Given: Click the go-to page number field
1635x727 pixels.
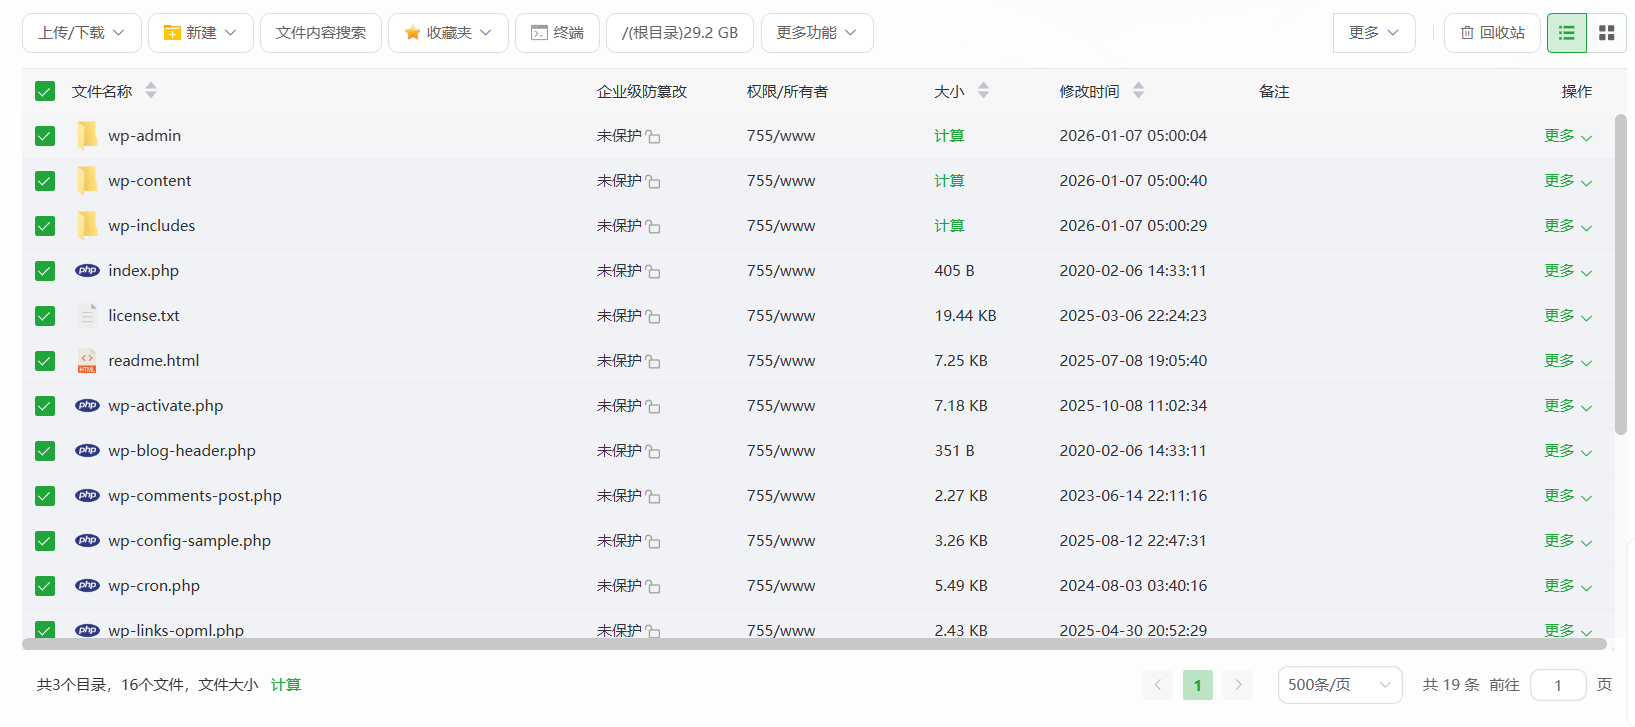Looking at the screenshot, I should pos(1557,685).
